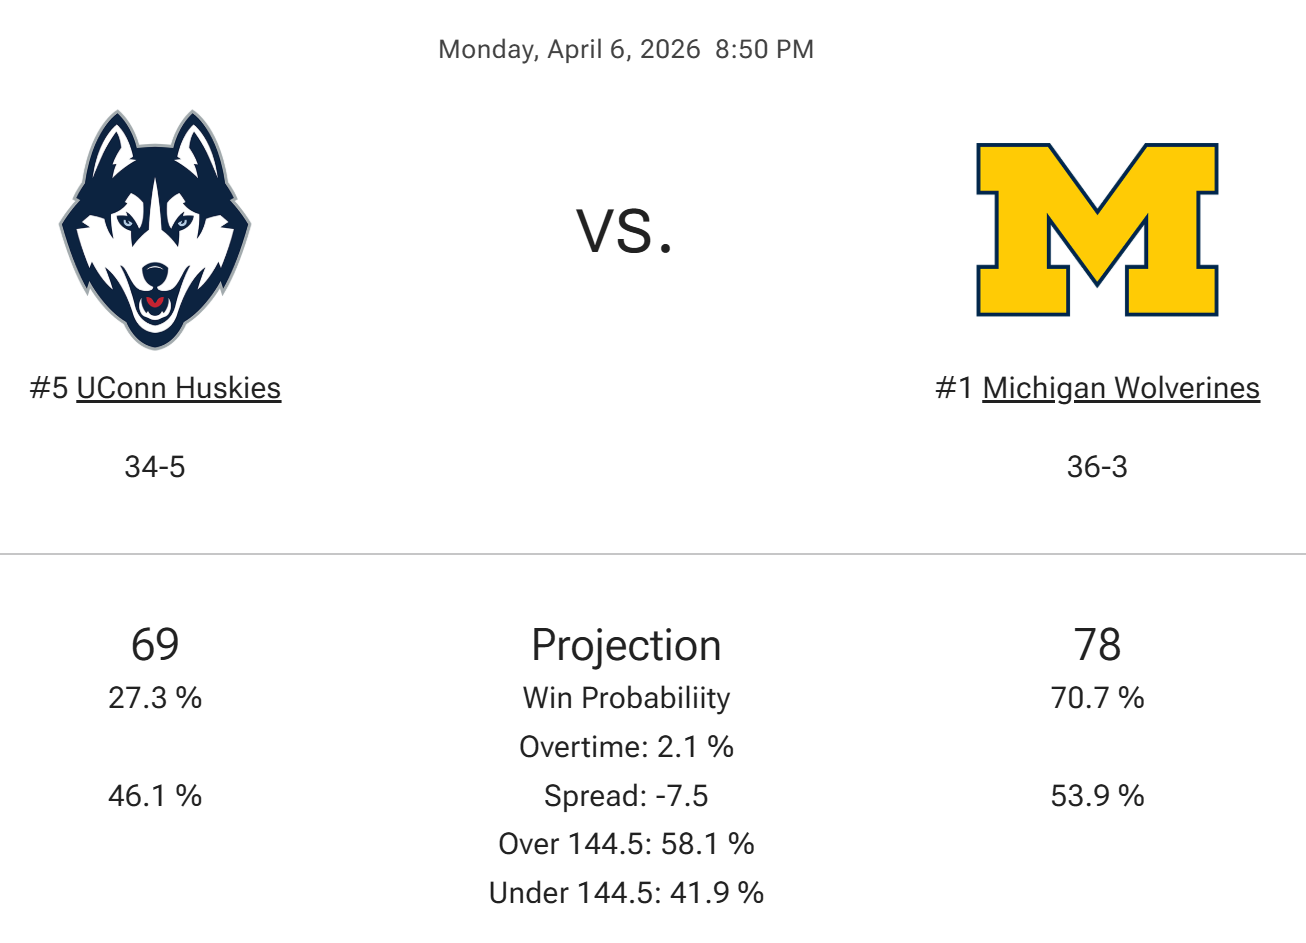Click the Over 144.5 line
1306x943 pixels.
point(626,844)
